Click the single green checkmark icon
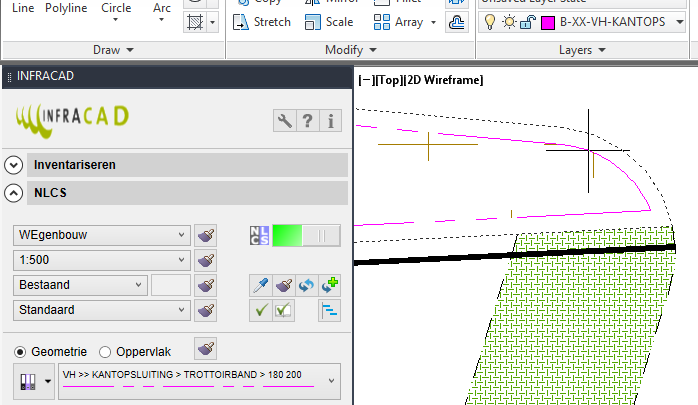The image size is (698, 405). [260, 311]
